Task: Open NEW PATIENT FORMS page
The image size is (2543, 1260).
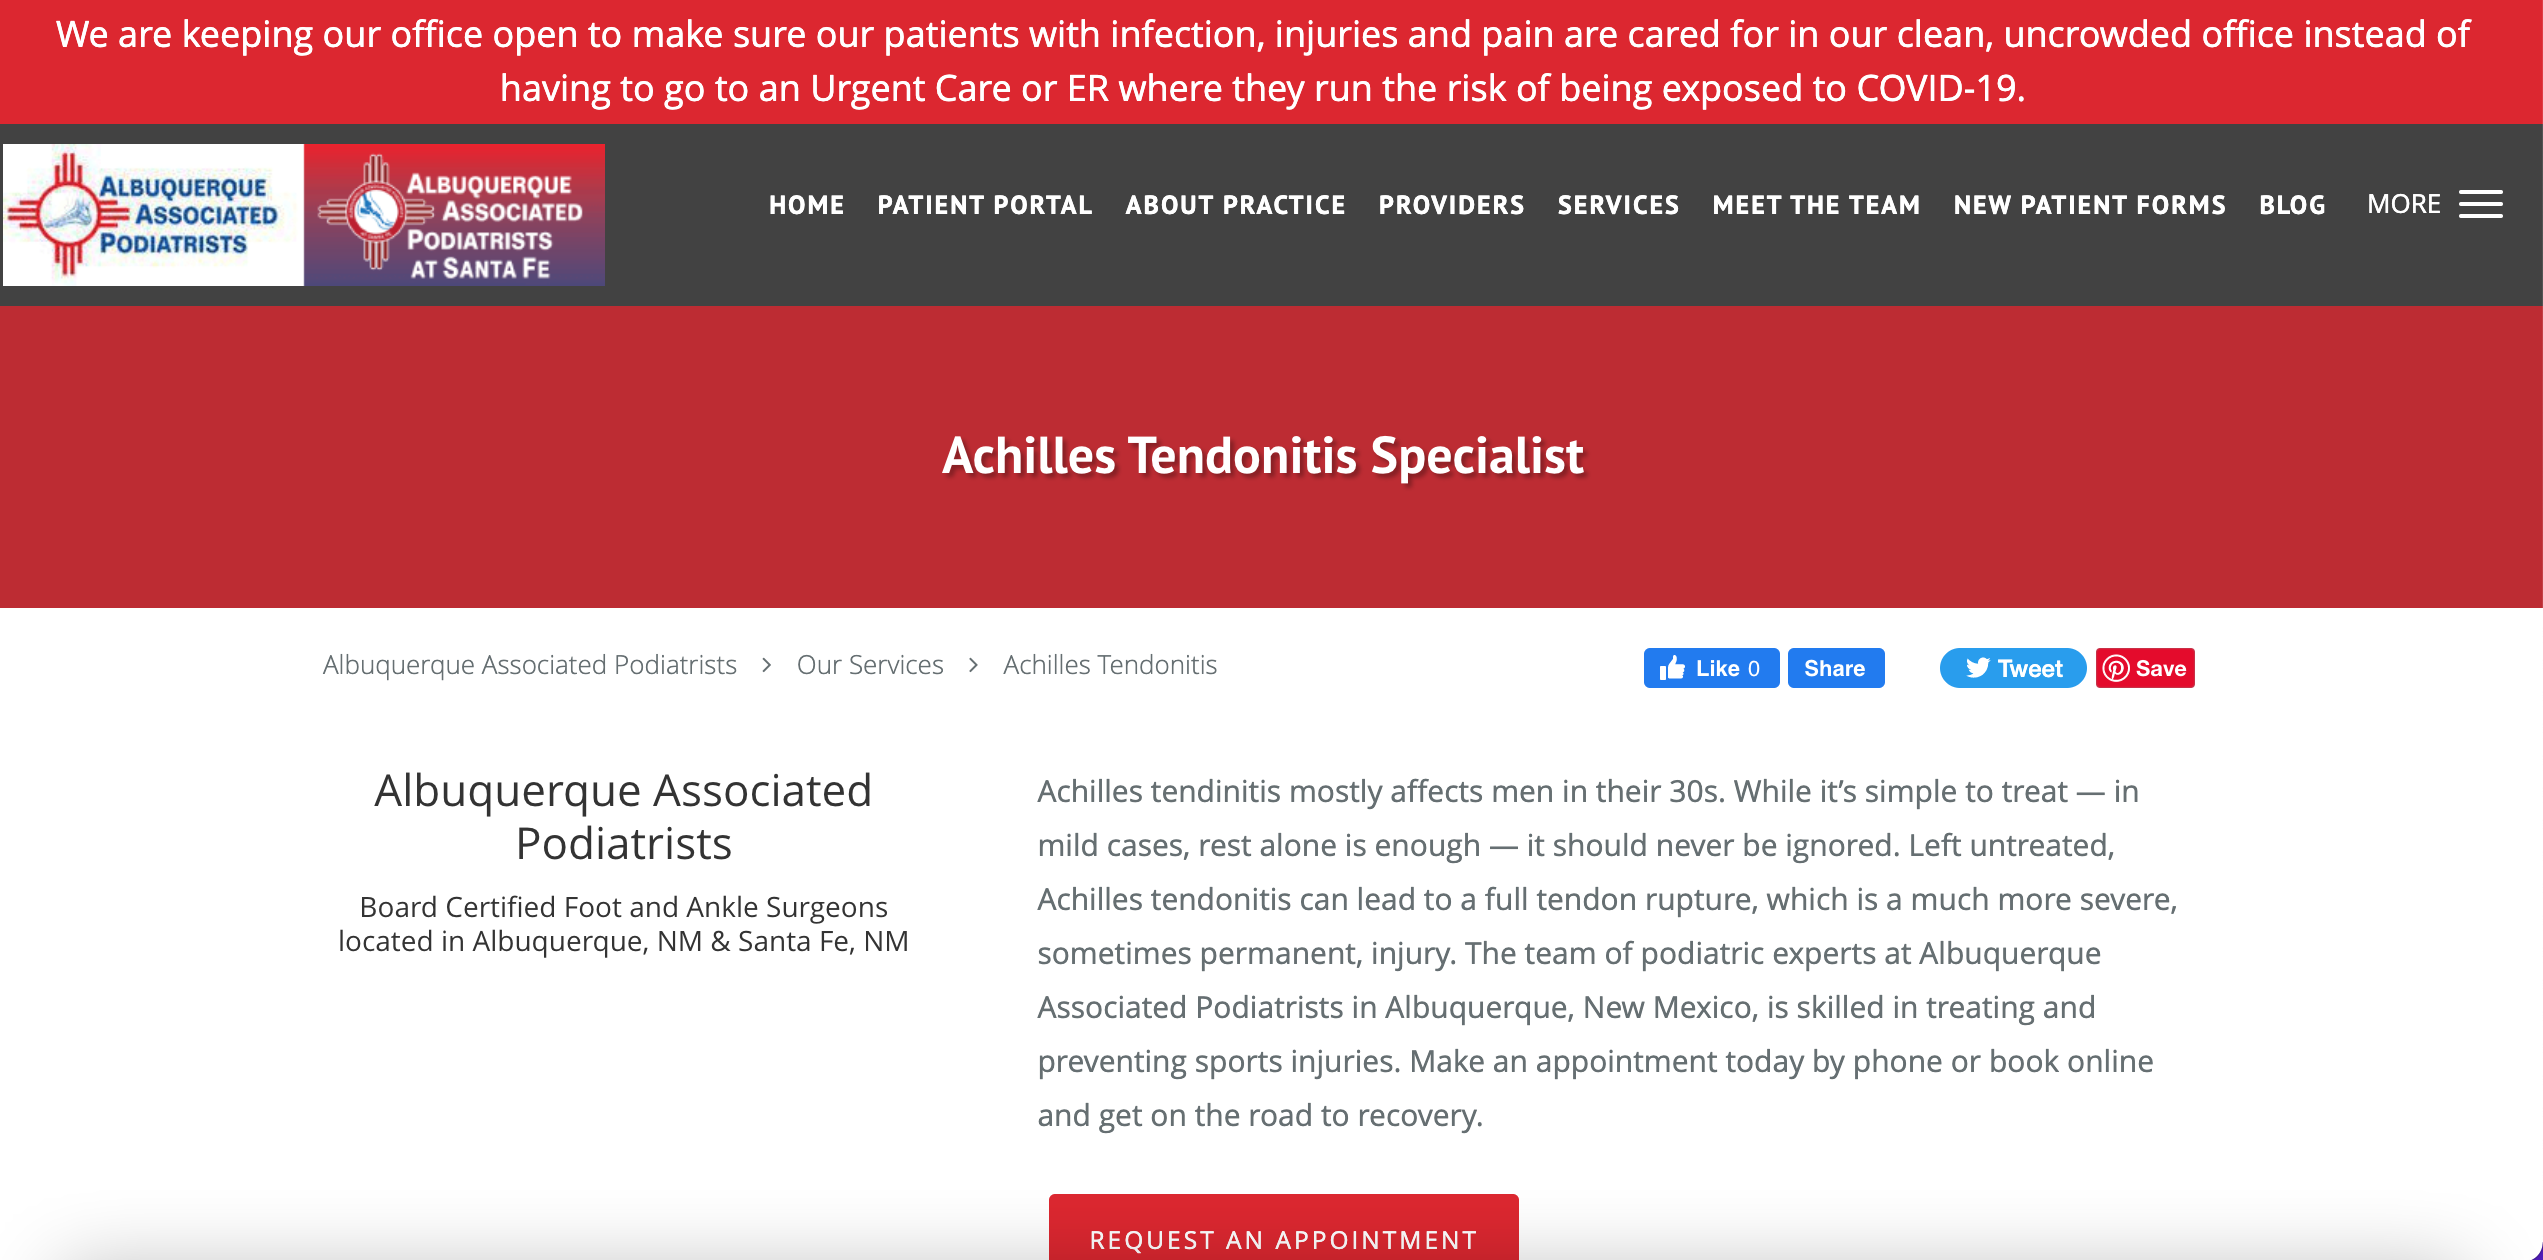Action: tap(2090, 205)
